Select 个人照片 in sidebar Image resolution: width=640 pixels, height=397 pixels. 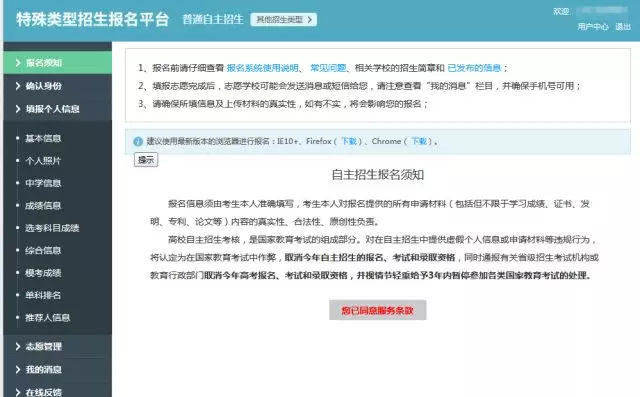point(43,161)
